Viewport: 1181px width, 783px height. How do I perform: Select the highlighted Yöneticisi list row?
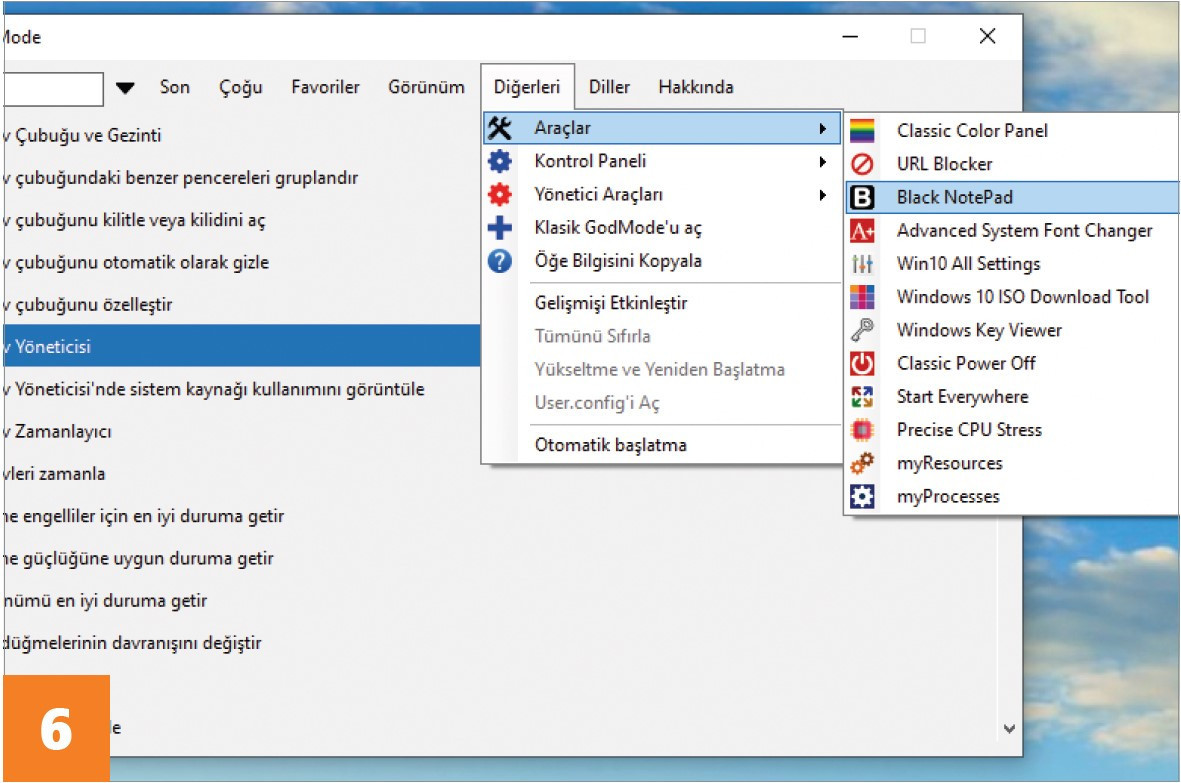(x=242, y=346)
